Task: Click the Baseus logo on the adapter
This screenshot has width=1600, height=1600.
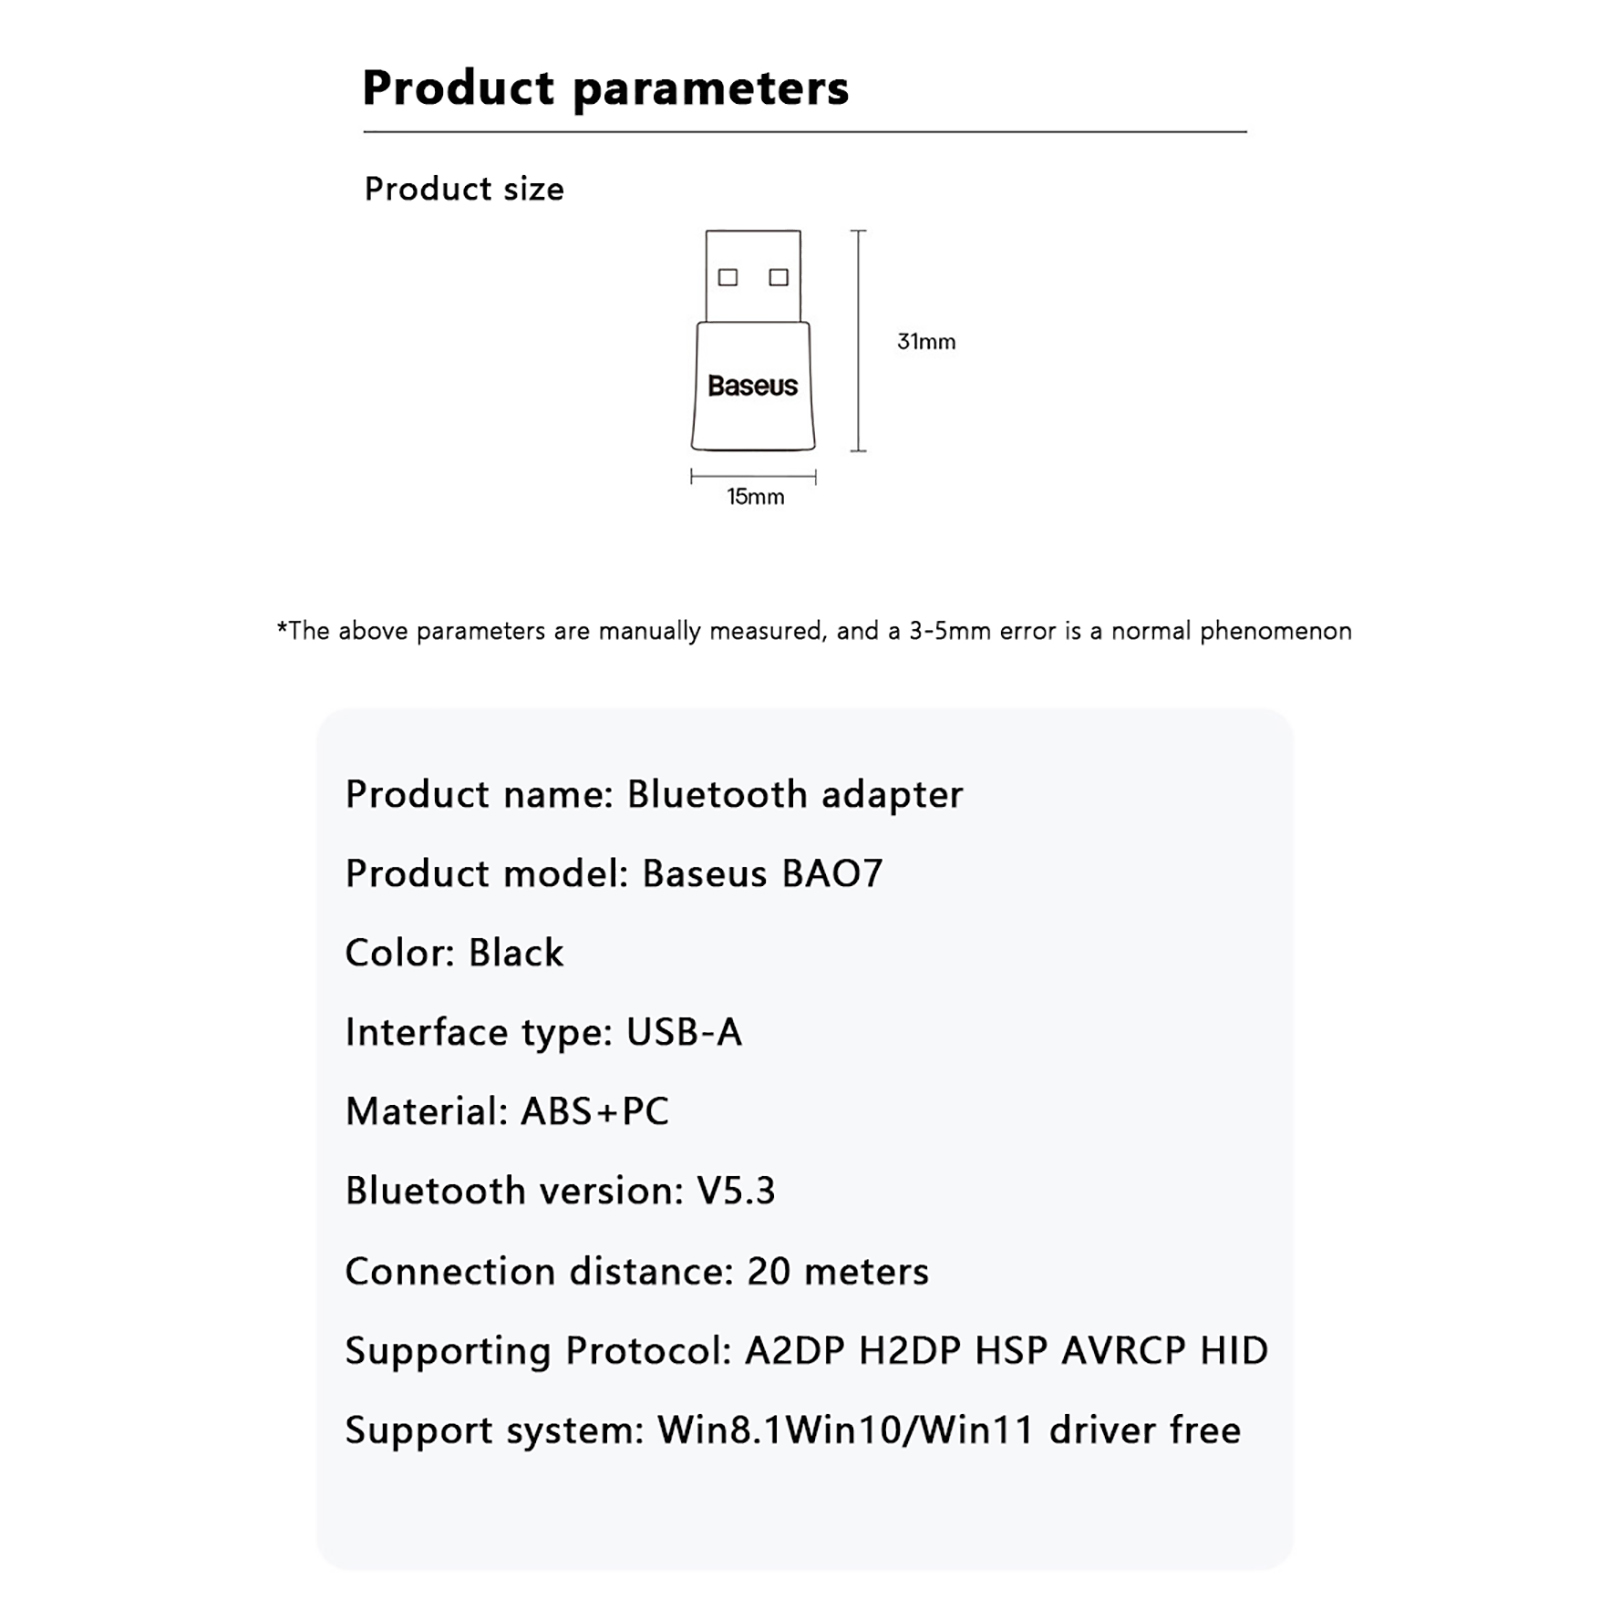Action: 752,386
